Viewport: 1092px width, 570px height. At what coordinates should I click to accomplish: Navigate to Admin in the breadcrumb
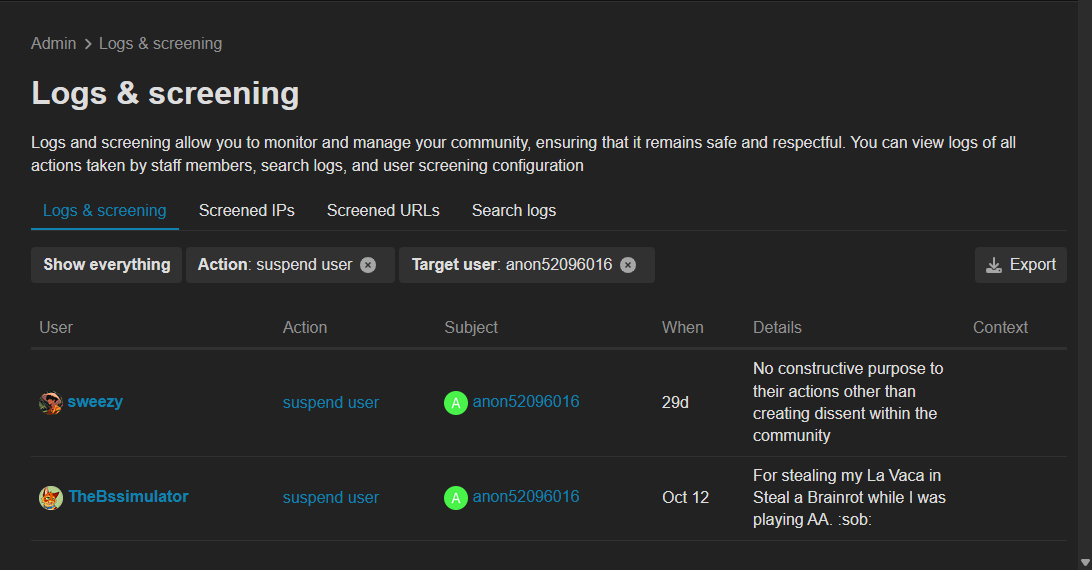(x=53, y=44)
